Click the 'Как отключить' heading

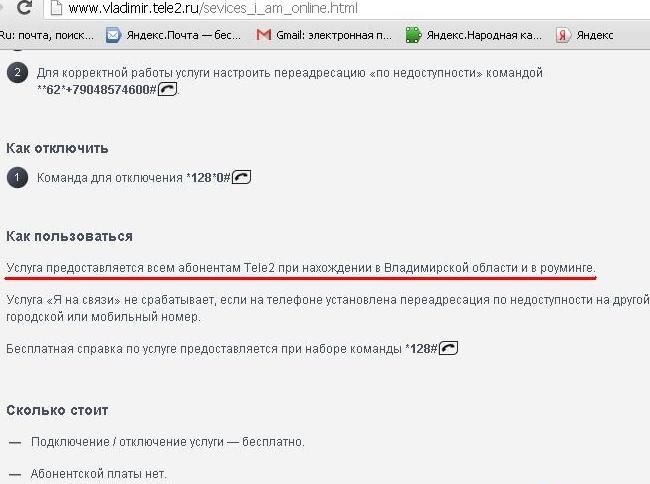[57, 148]
